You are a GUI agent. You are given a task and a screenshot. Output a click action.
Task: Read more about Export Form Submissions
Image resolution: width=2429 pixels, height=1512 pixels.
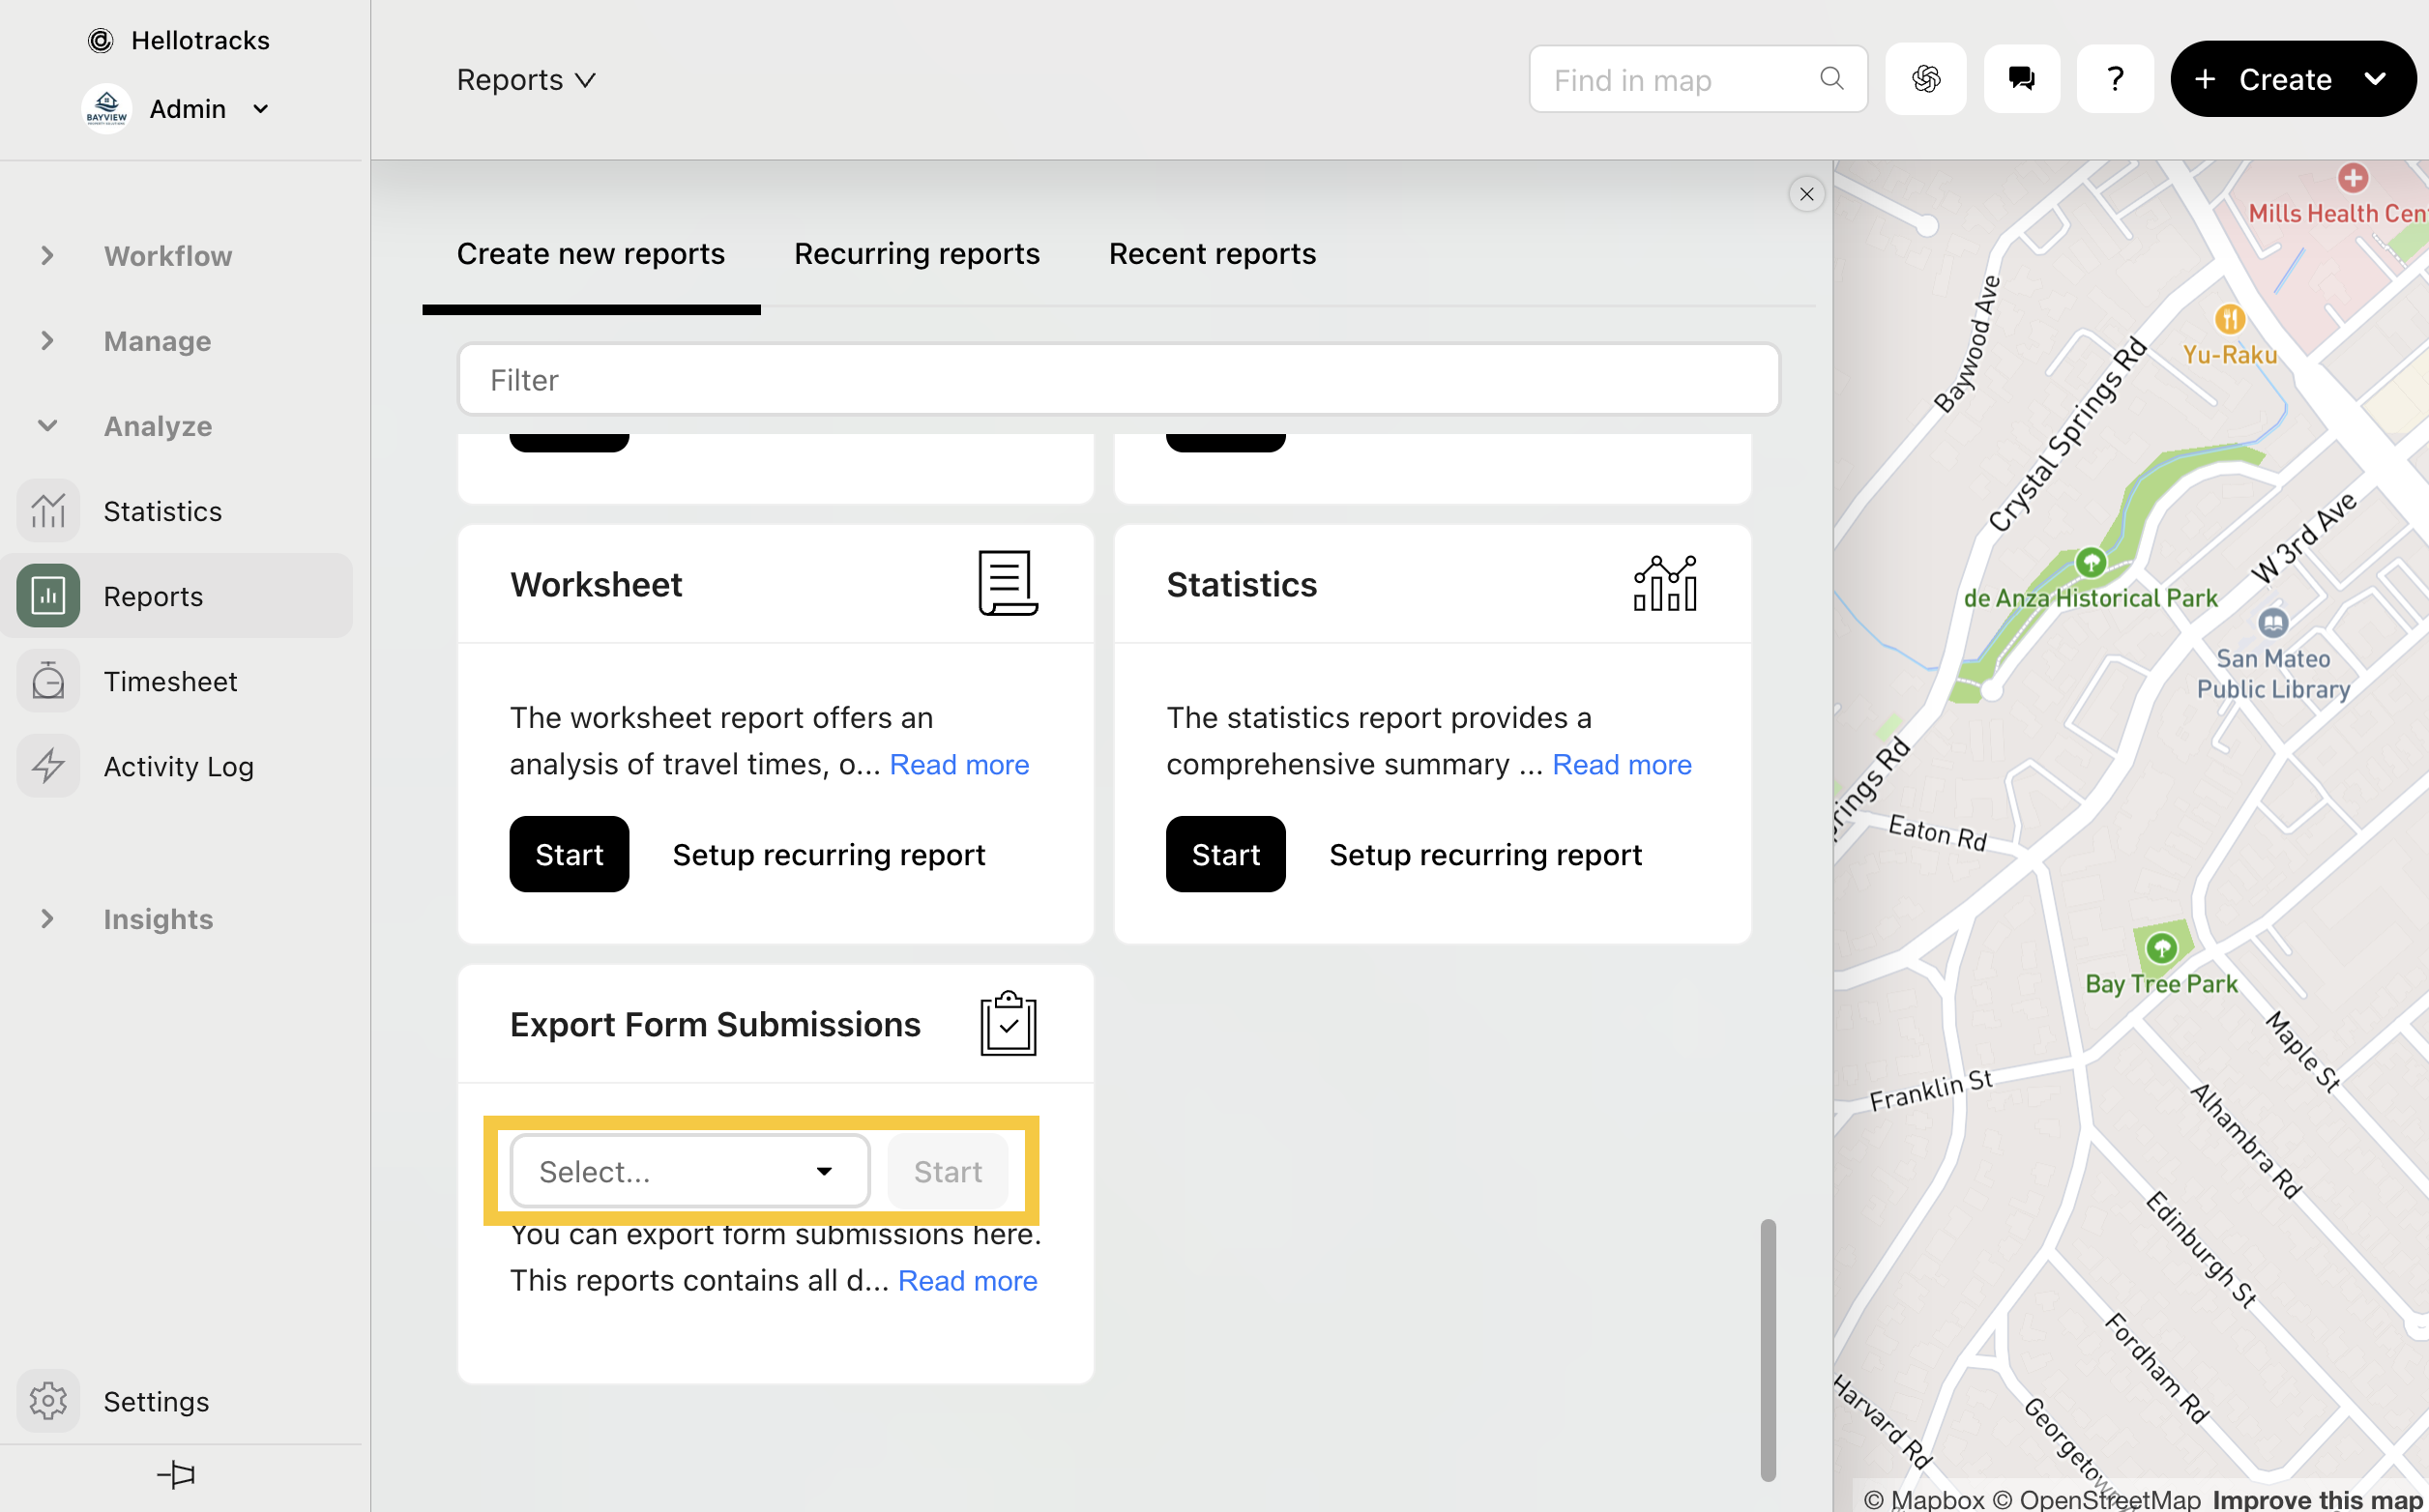pyautogui.click(x=968, y=1281)
